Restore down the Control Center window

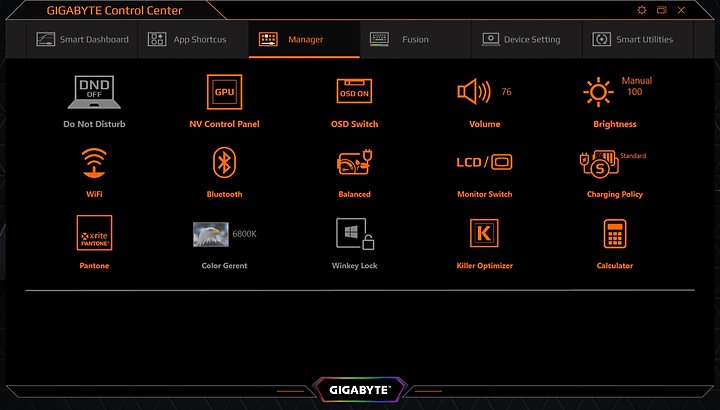pos(662,10)
